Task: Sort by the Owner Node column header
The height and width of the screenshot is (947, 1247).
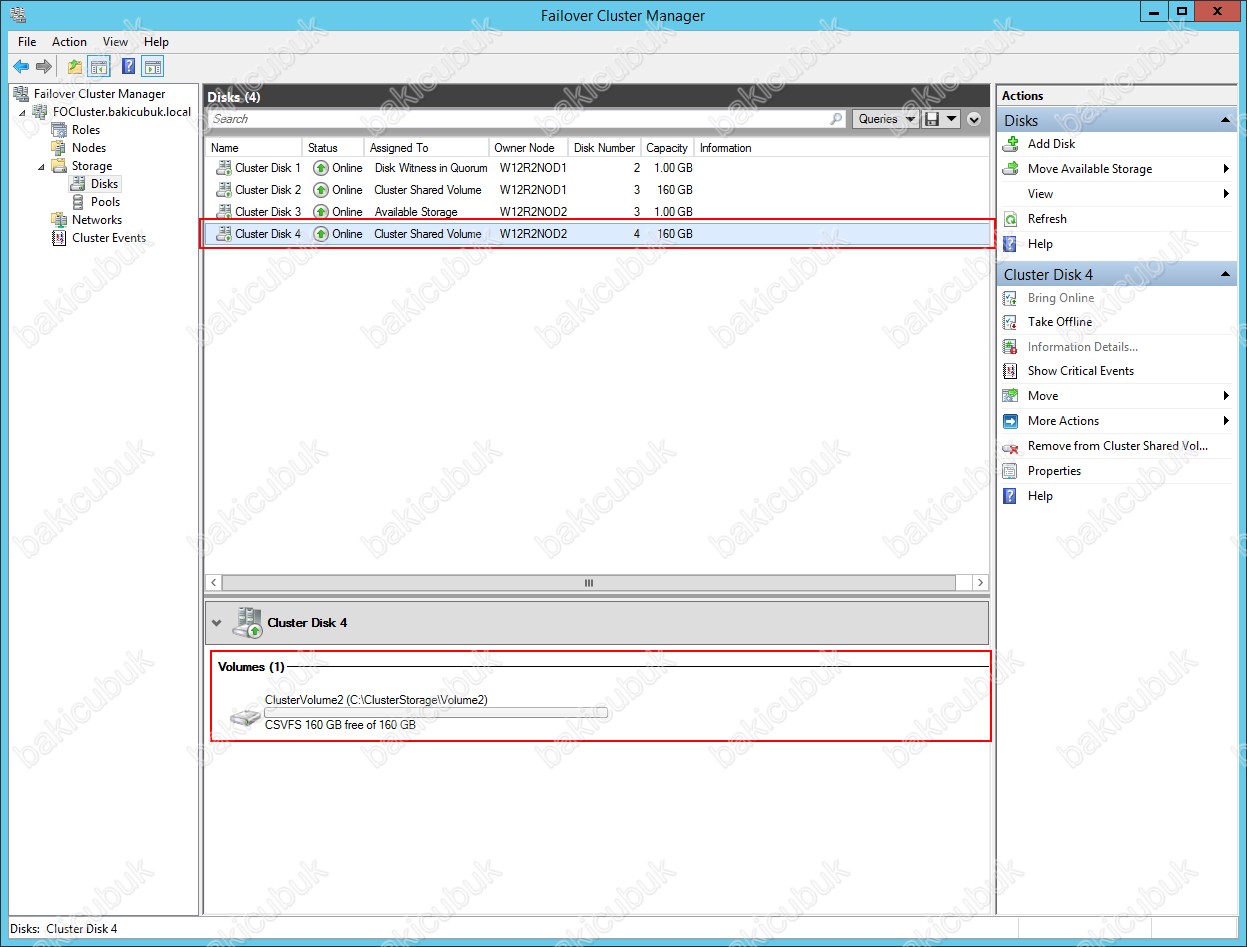Action: (529, 148)
